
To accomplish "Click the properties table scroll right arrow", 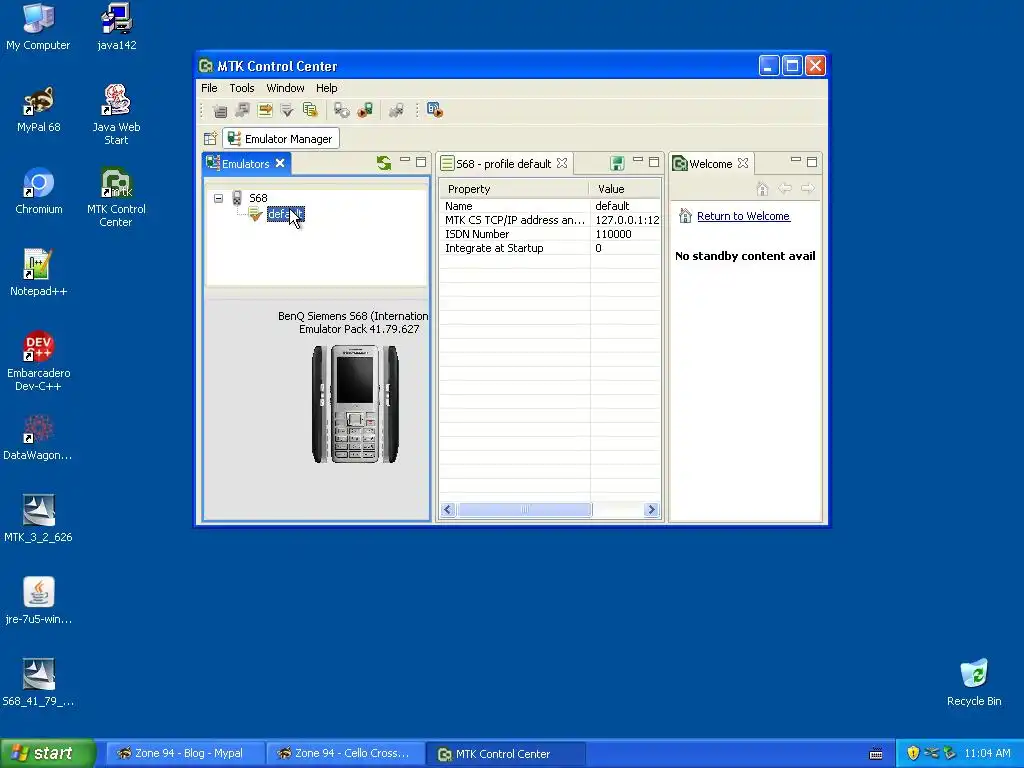I will point(651,509).
